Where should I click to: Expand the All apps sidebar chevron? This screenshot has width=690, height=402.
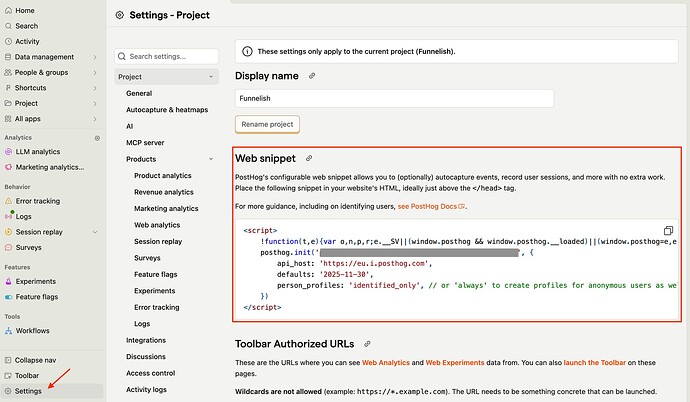coord(94,118)
